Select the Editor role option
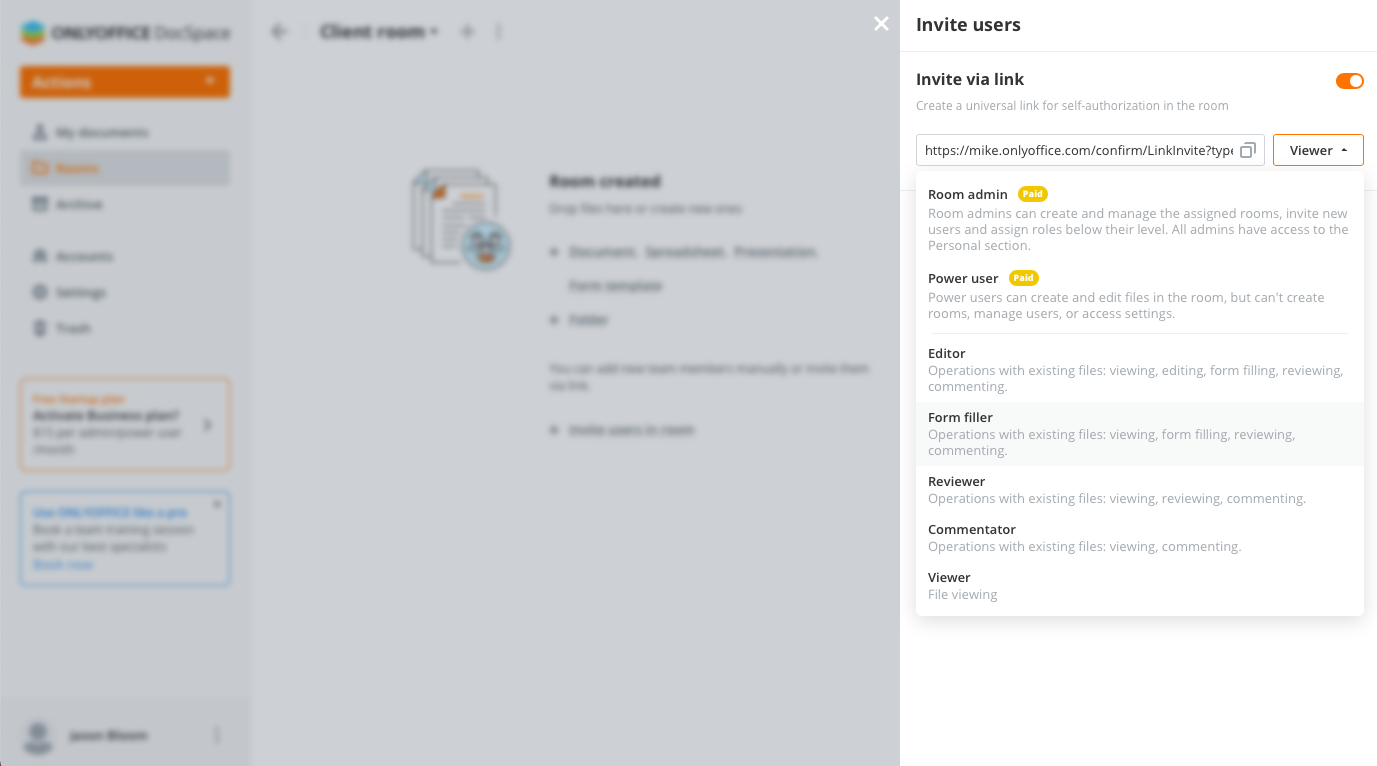Screen dimensions: 1377x766 pyautogui.click(x=1139, y=370)
